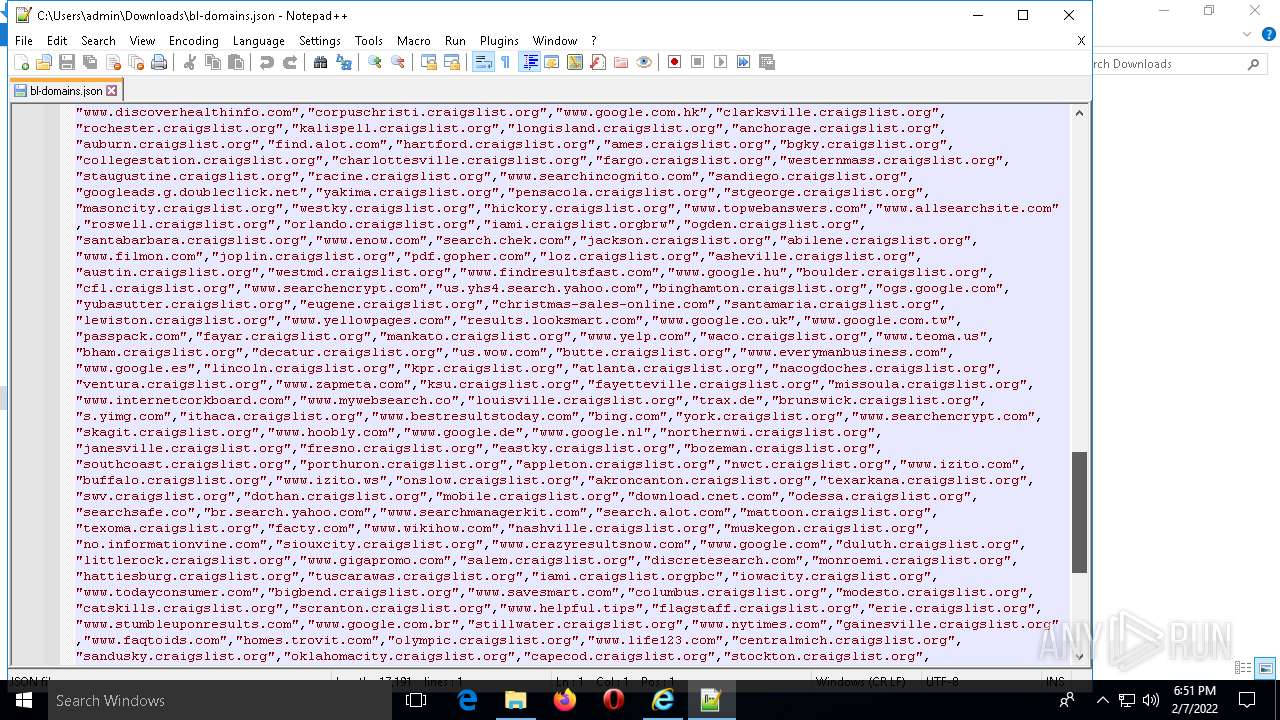Switch Explorer window to large icons view
1280x720 pixels.
tap(1265, 668)
